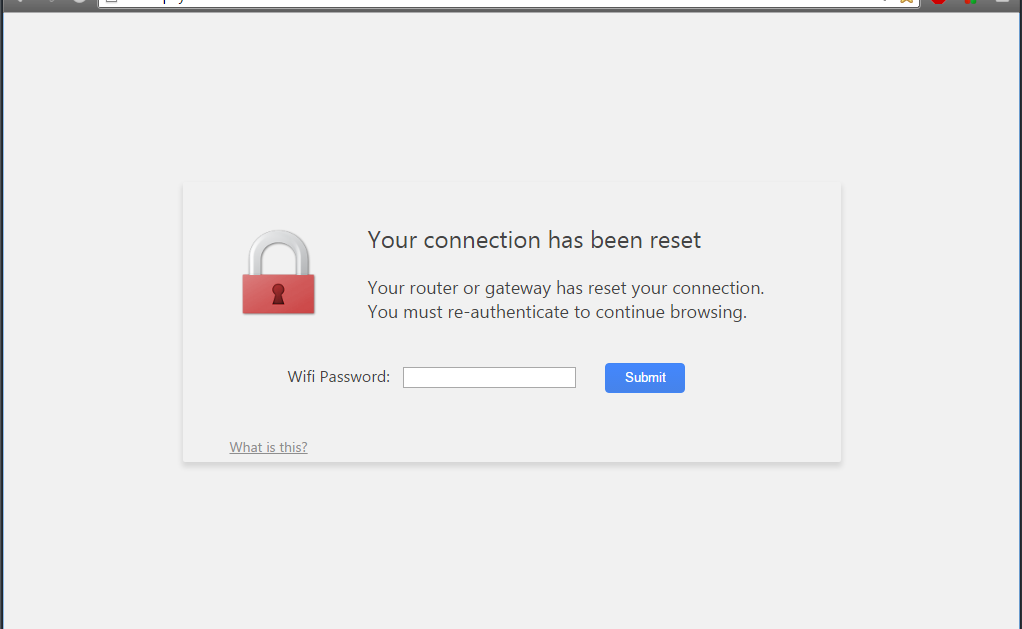Click the "You must re-authenticate" text line

557,312
